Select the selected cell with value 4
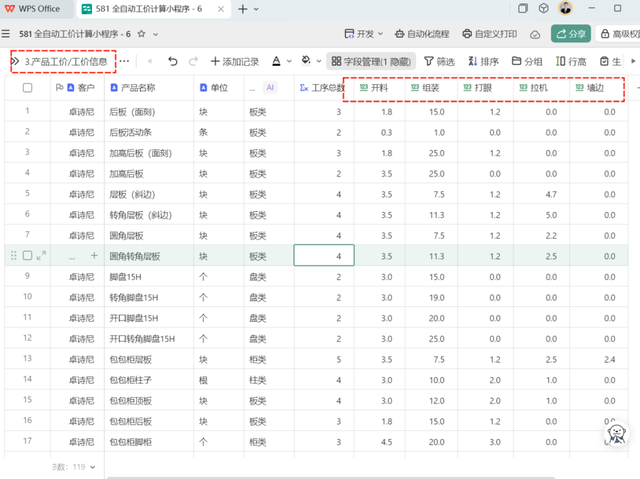This screenshot has width=640, height=479. (324, 255)
